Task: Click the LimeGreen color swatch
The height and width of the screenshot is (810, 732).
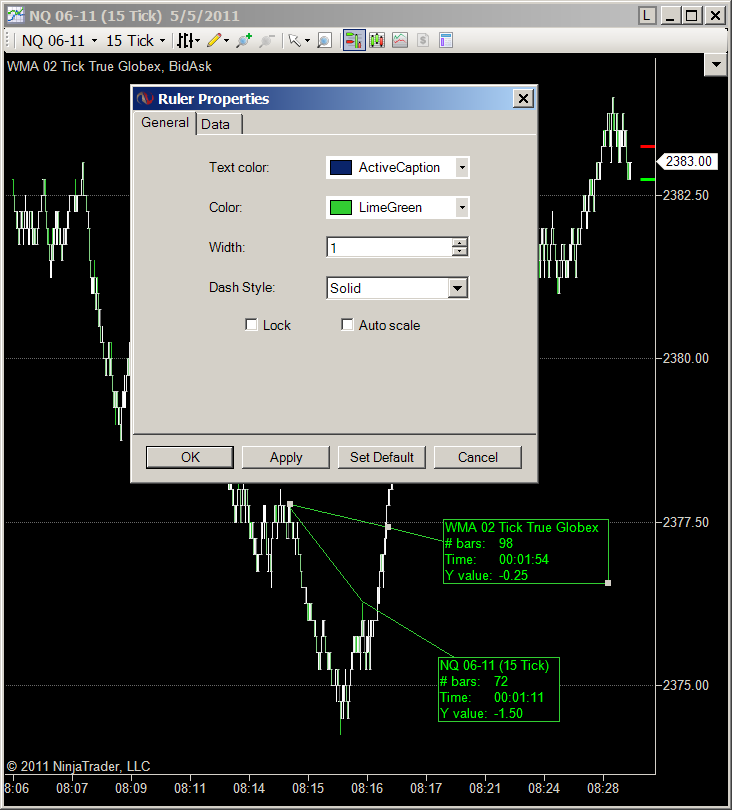Action: 341,207
